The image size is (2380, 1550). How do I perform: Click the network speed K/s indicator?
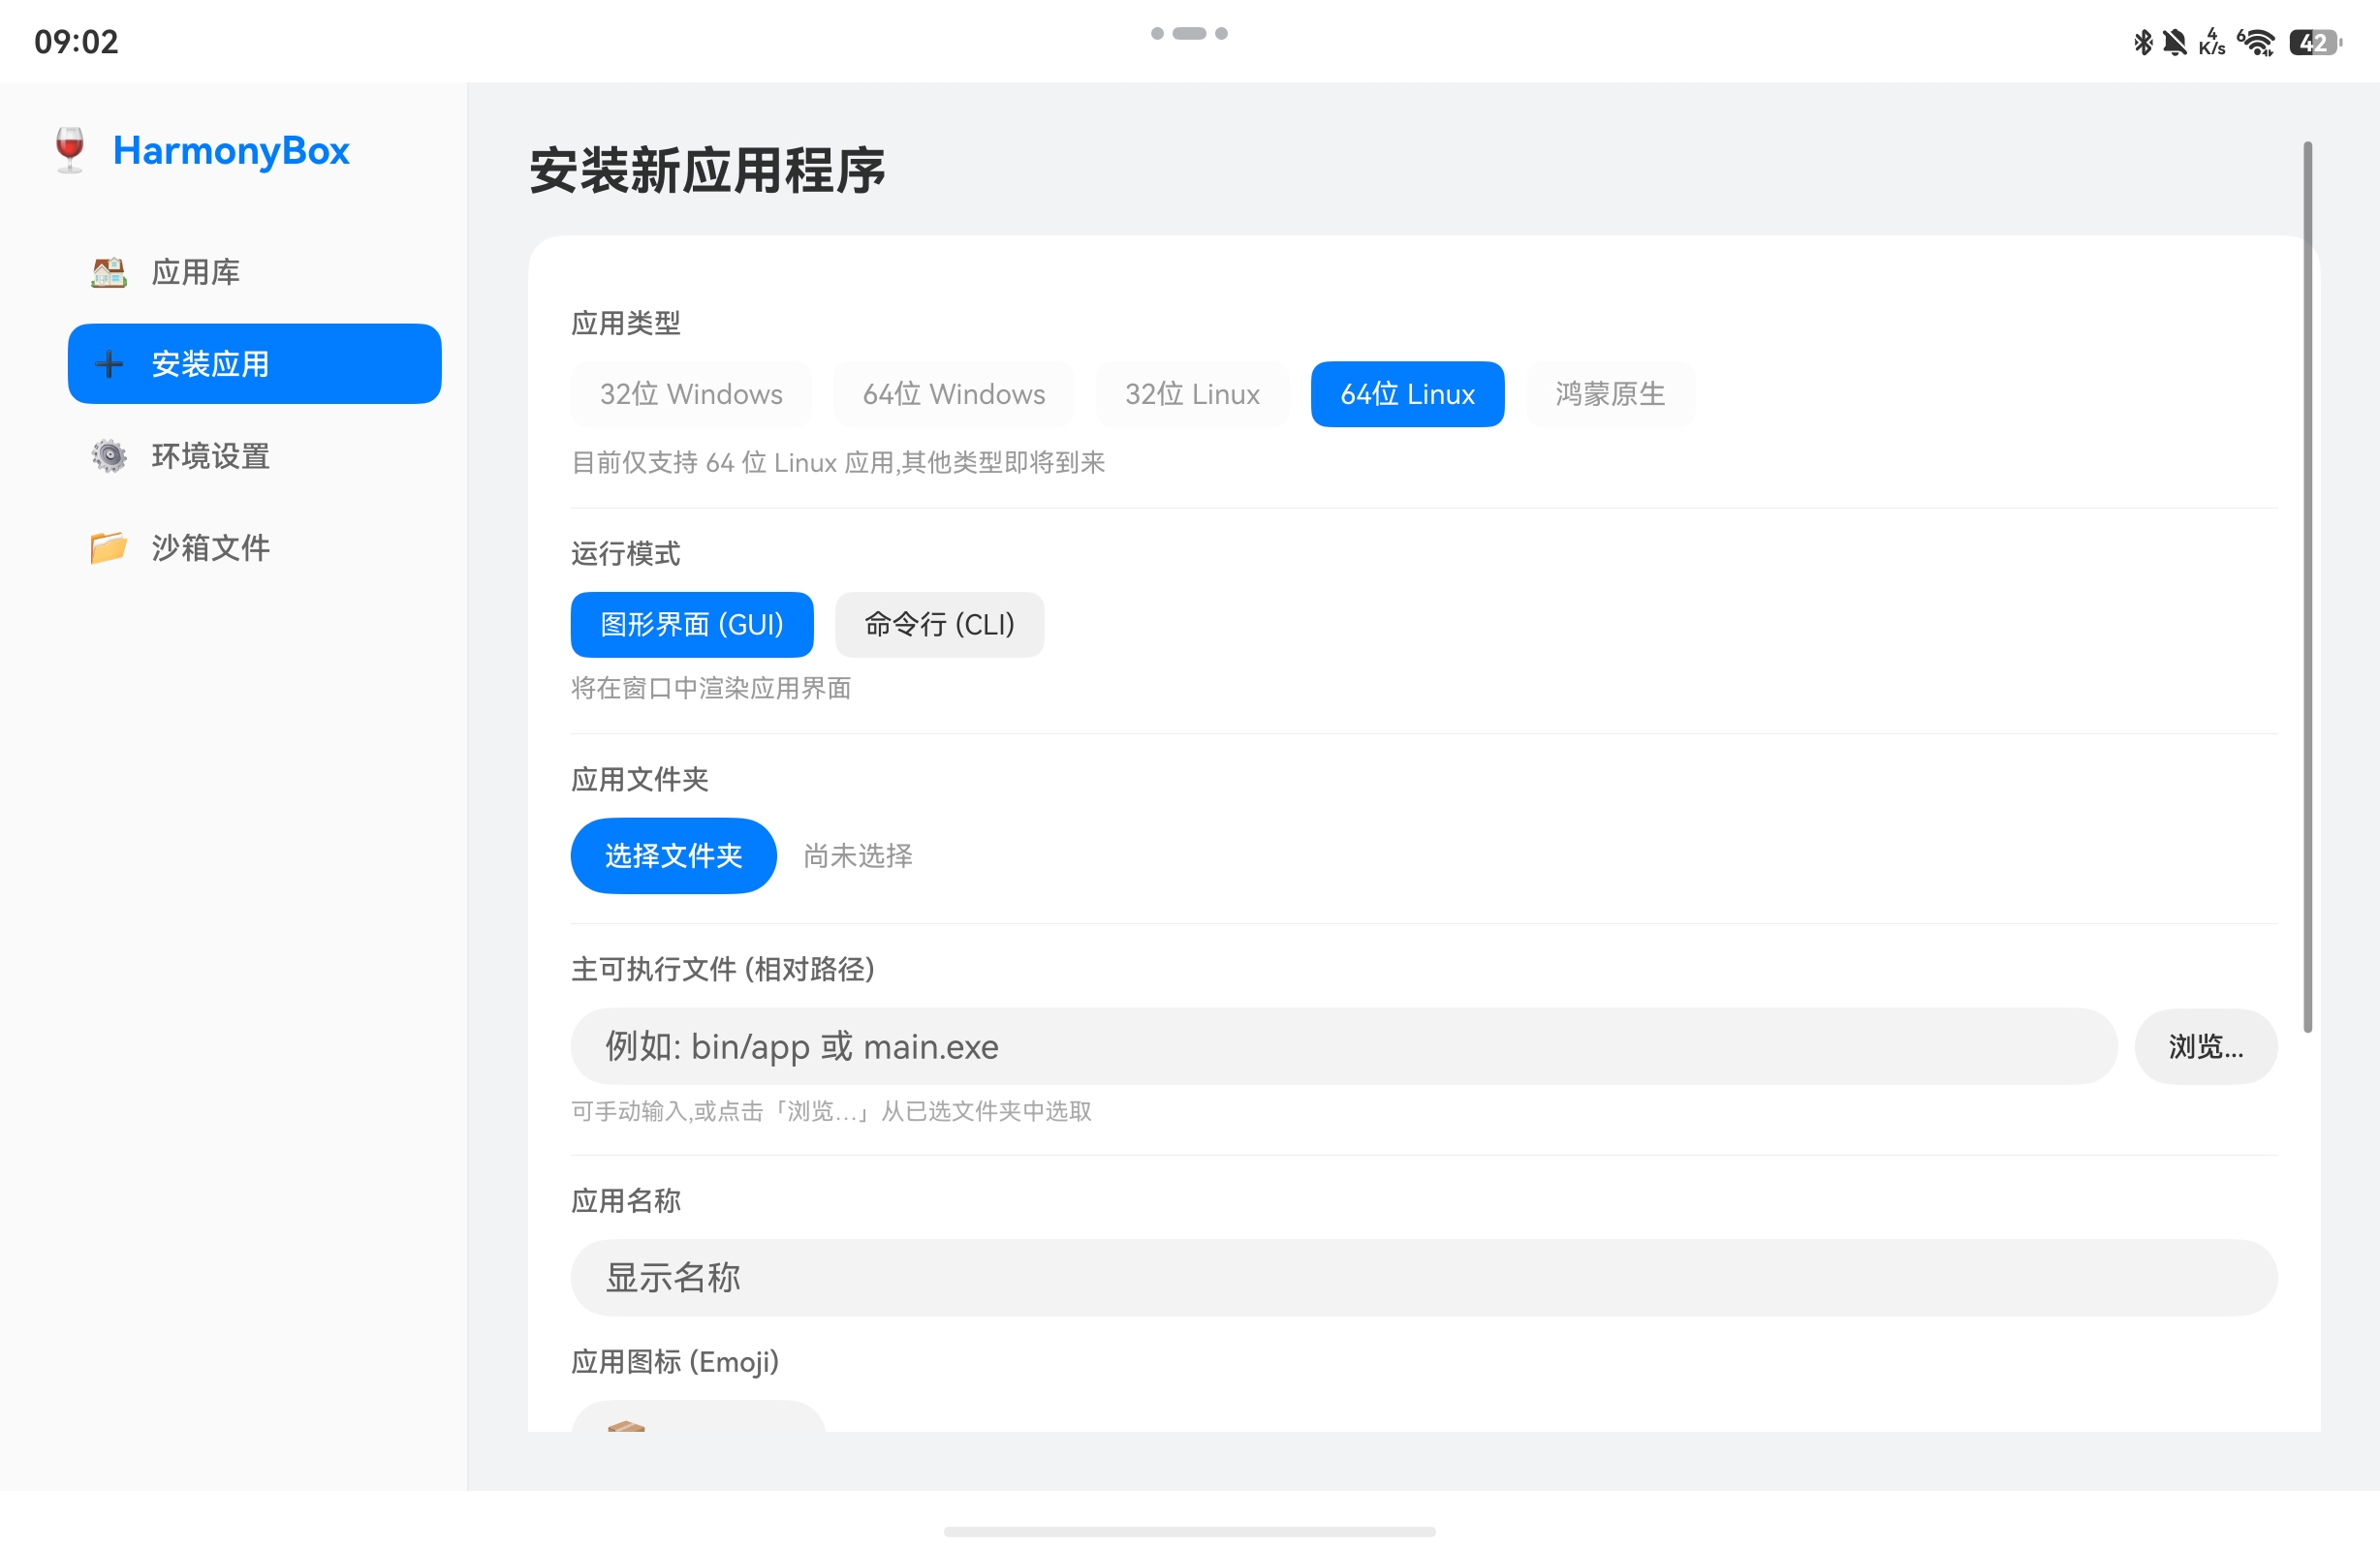(2211, 42)
